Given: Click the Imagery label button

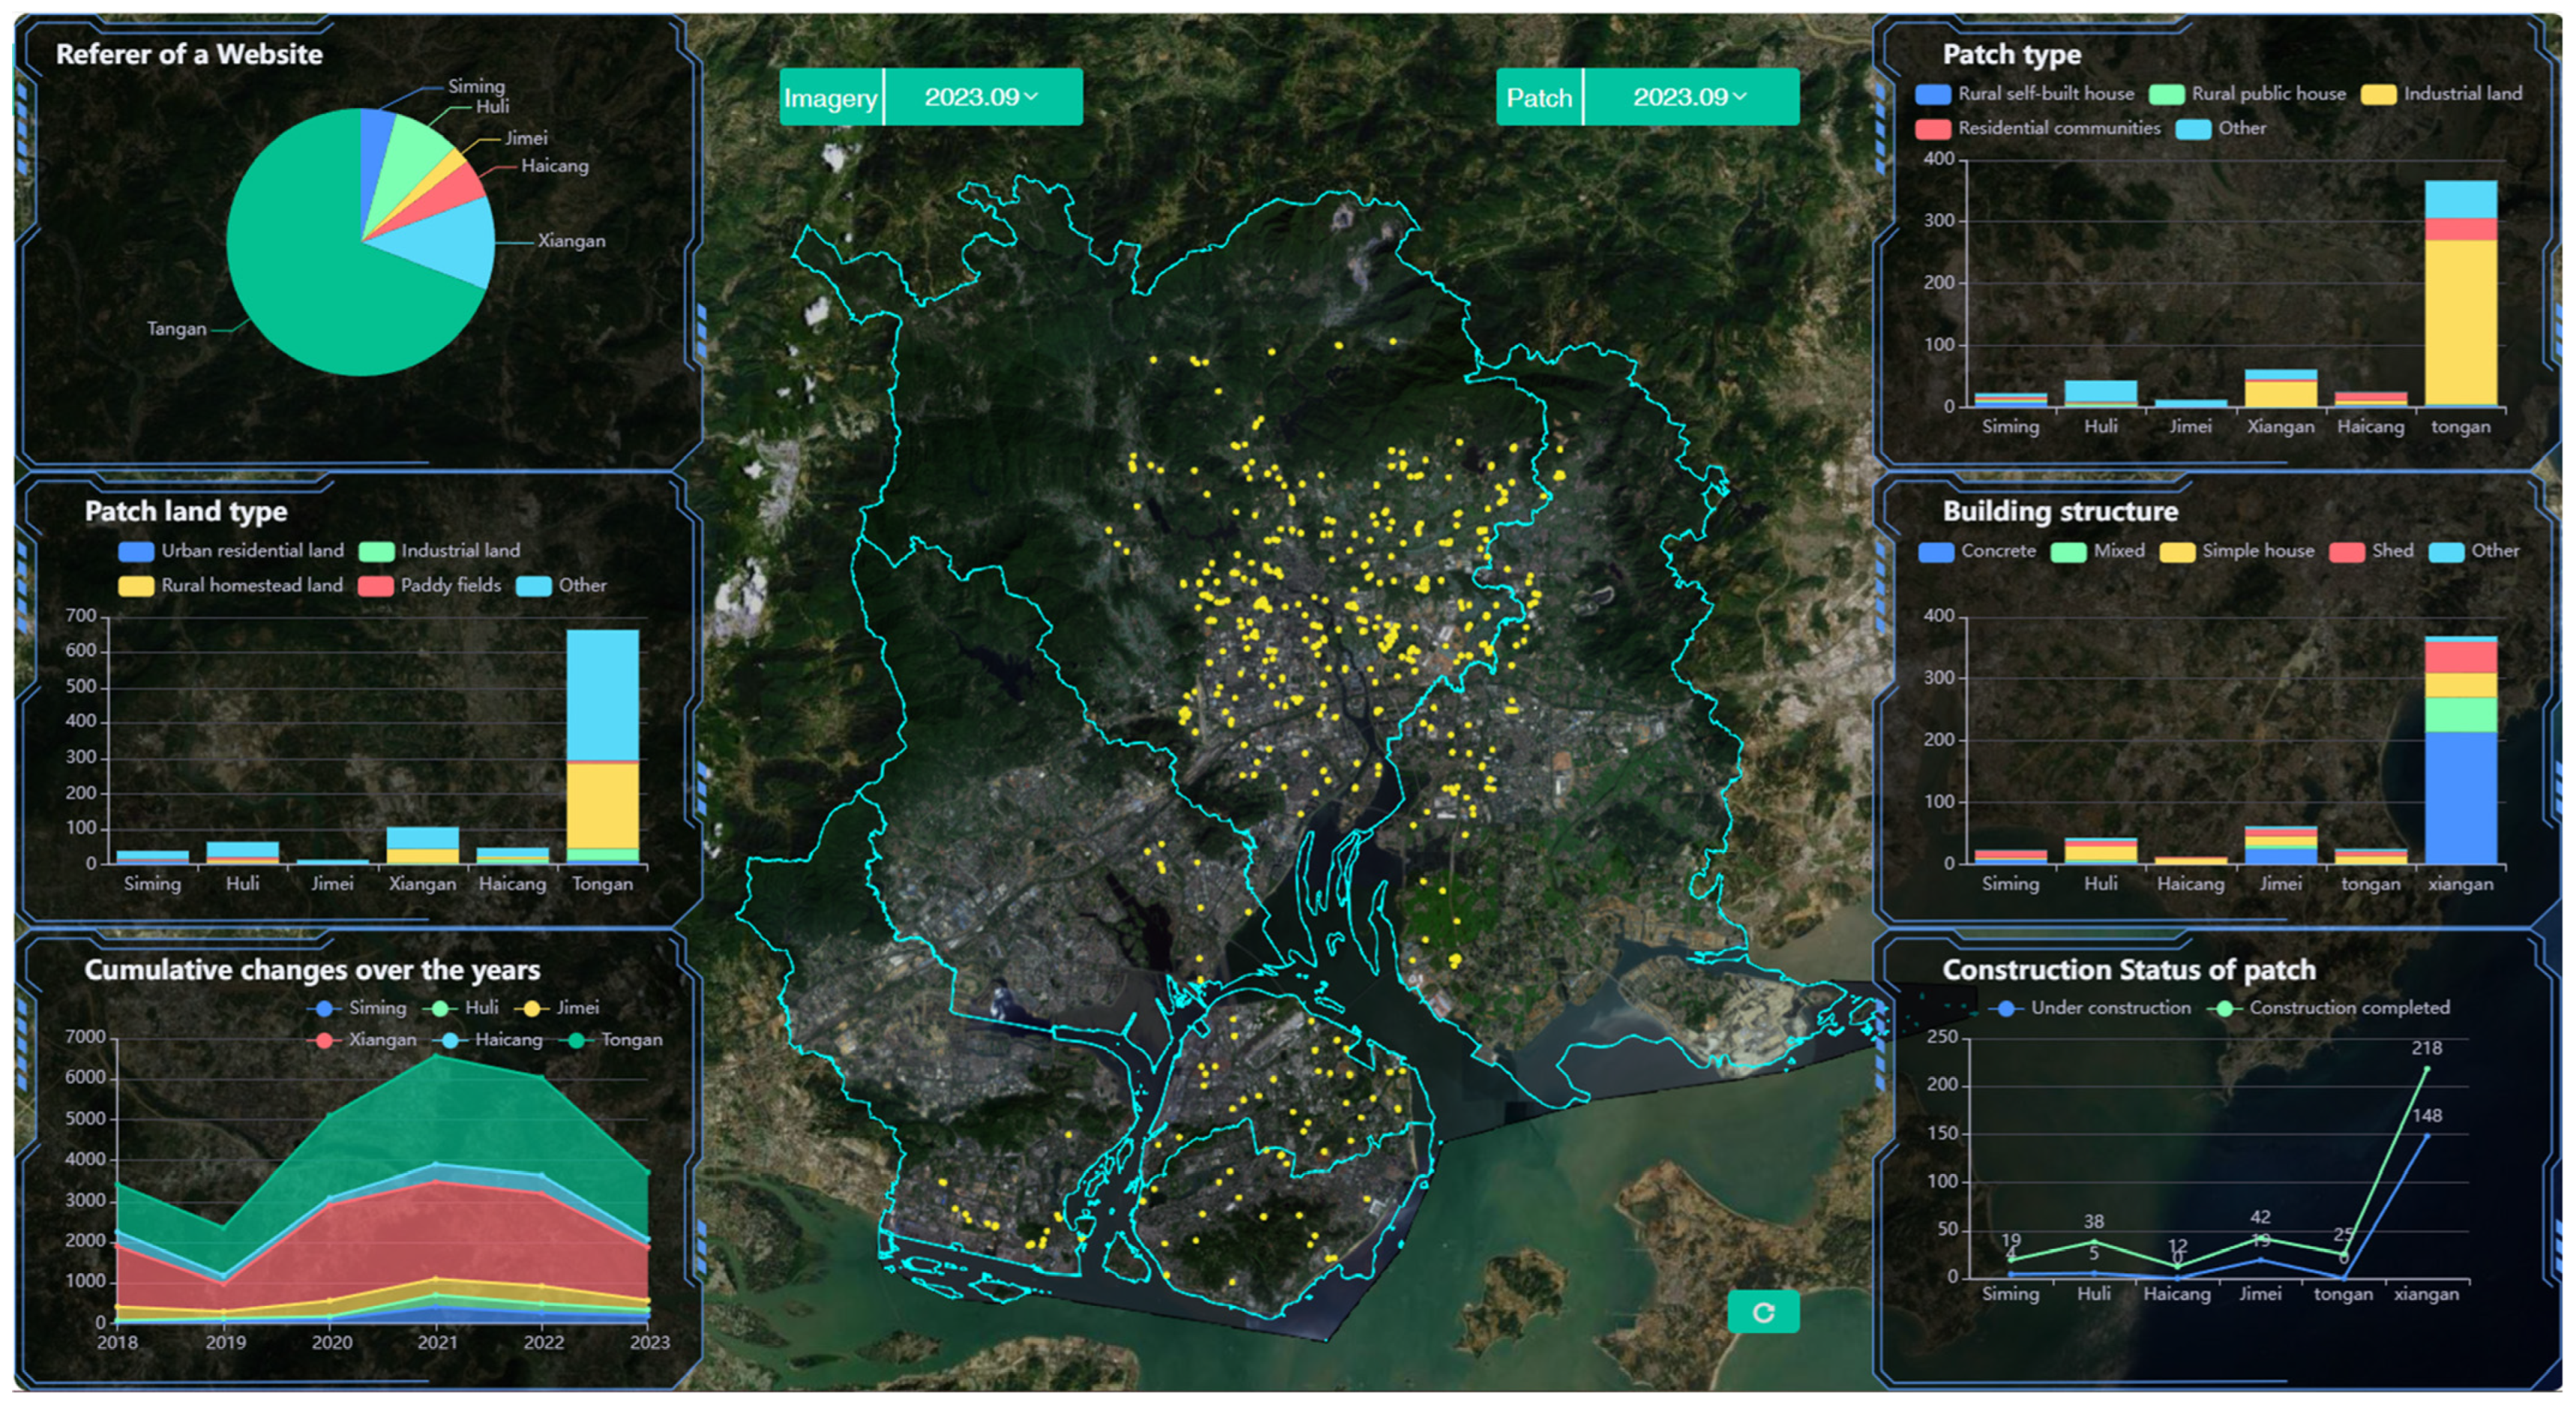Looking at the screenshot, I should pyautogui.click(x=830, y=98).
